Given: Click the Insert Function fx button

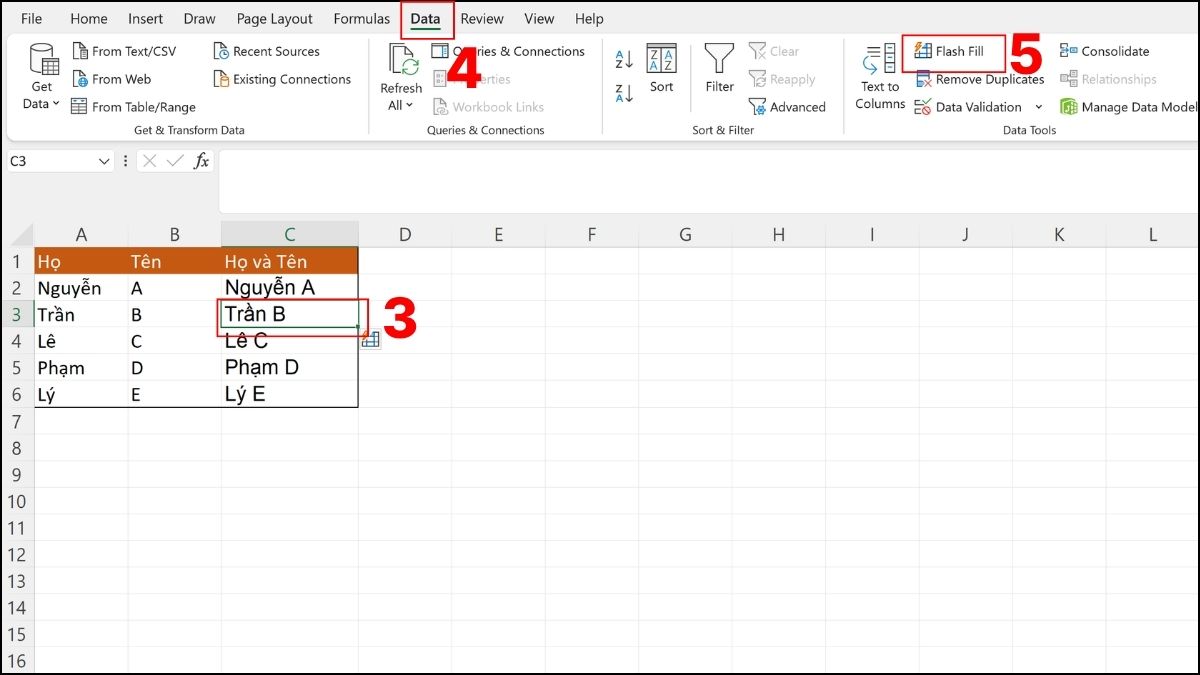Looking at the screenshot, I should [x=201, y=161].
